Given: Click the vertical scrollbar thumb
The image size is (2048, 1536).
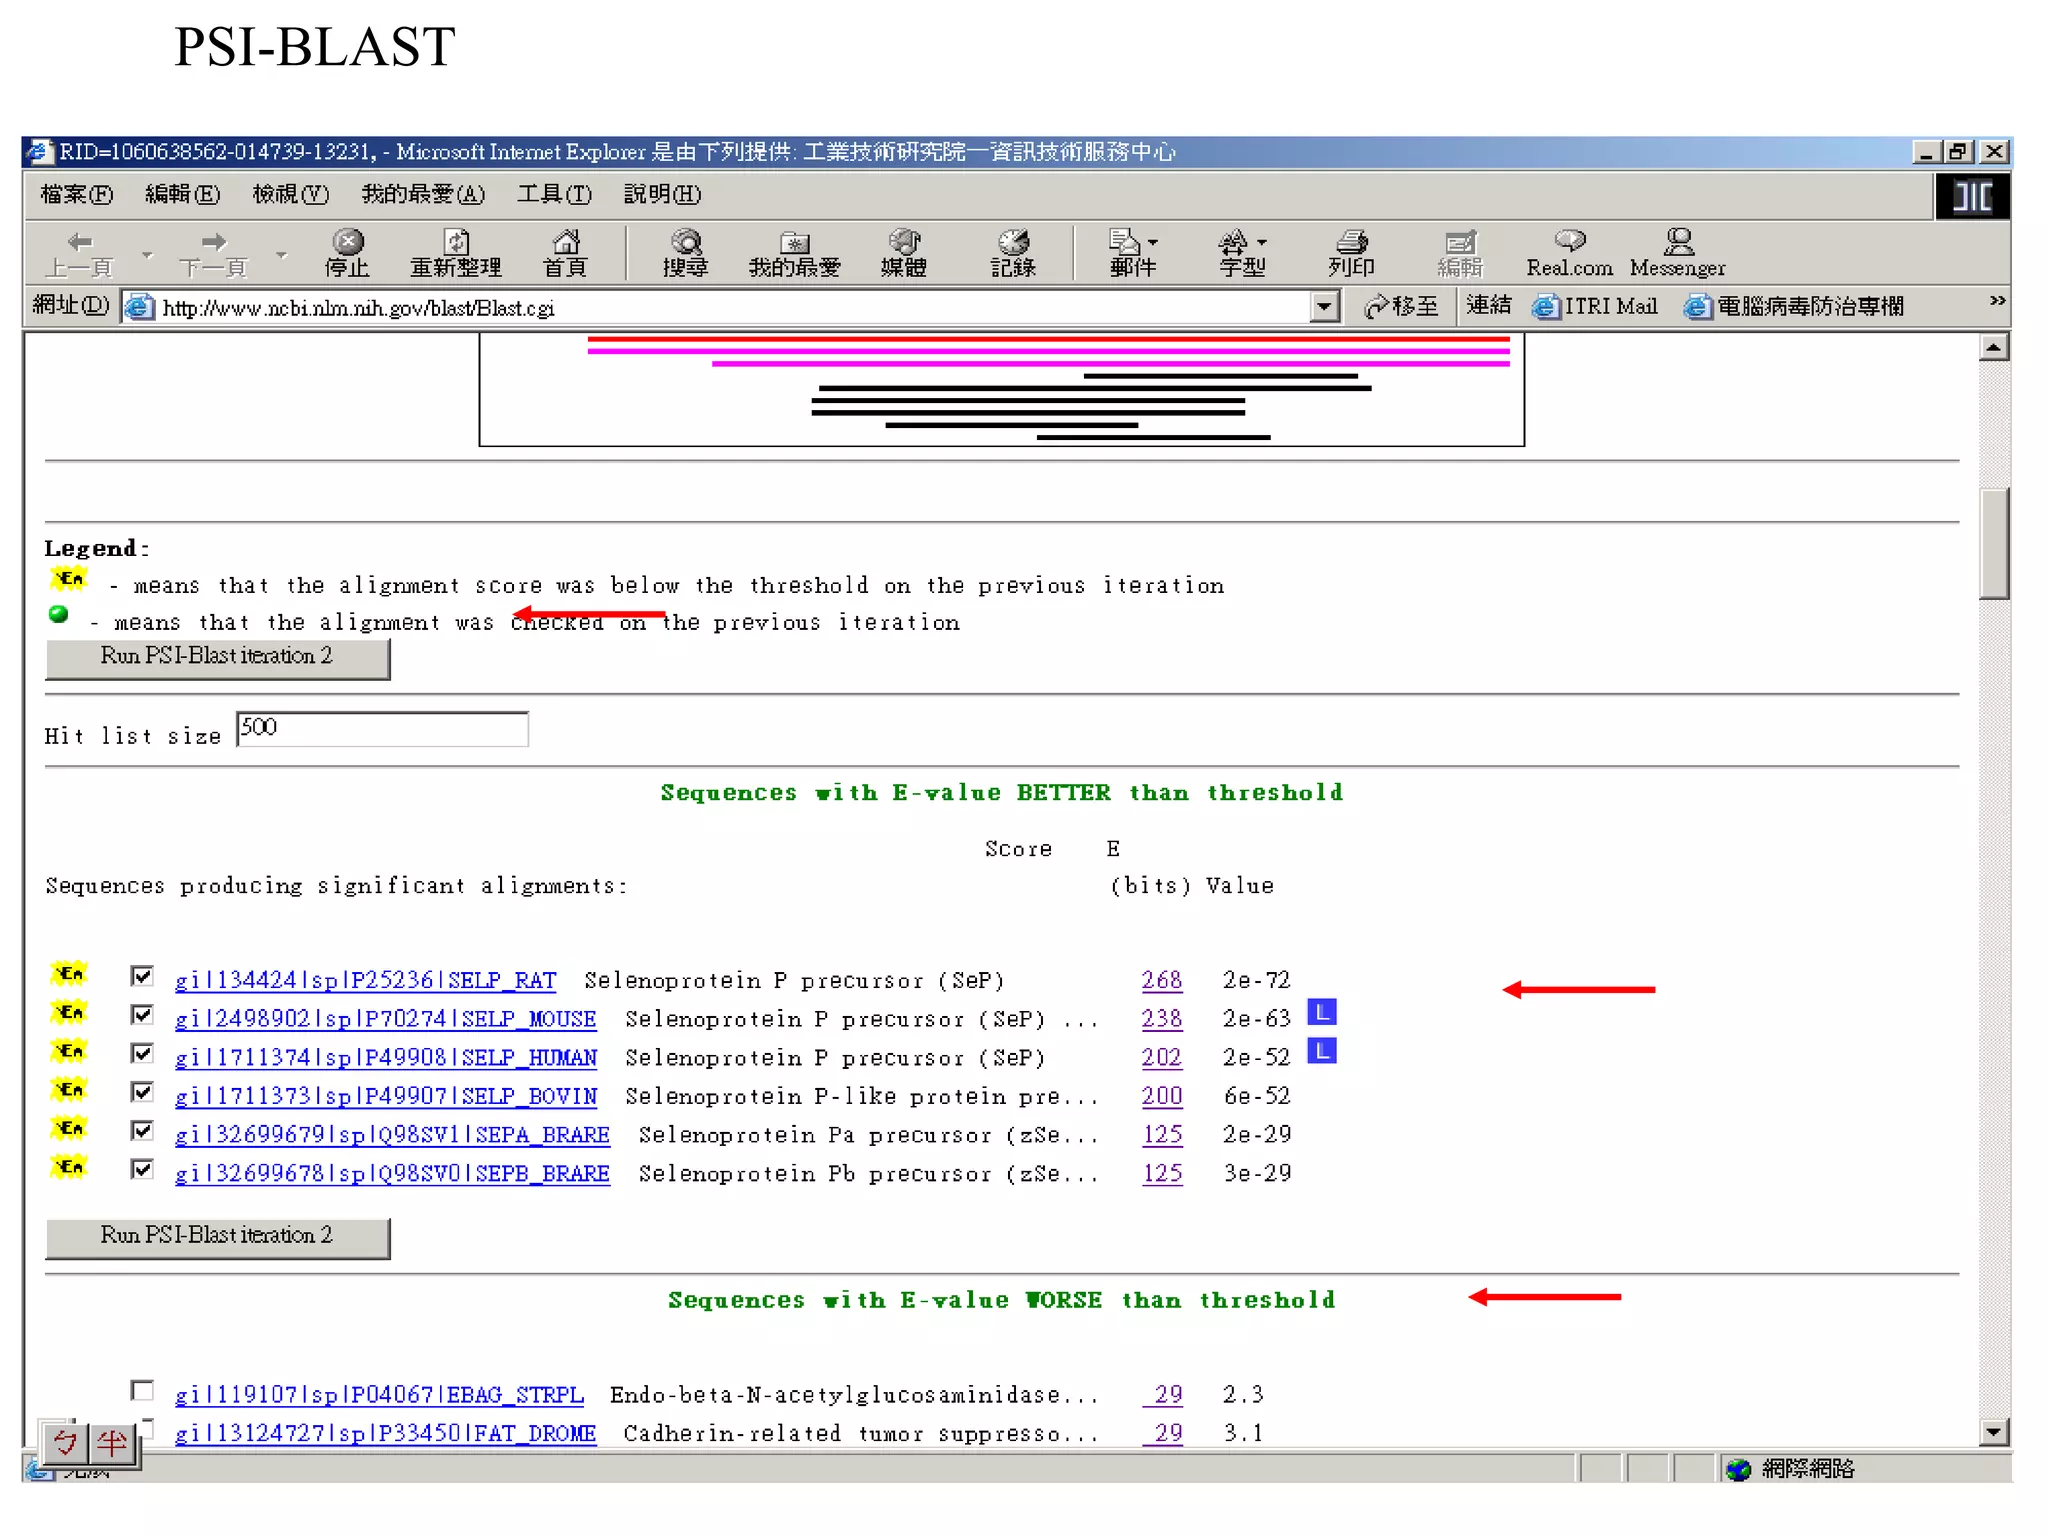Looking at the screenshot, I should point(1993,542).
